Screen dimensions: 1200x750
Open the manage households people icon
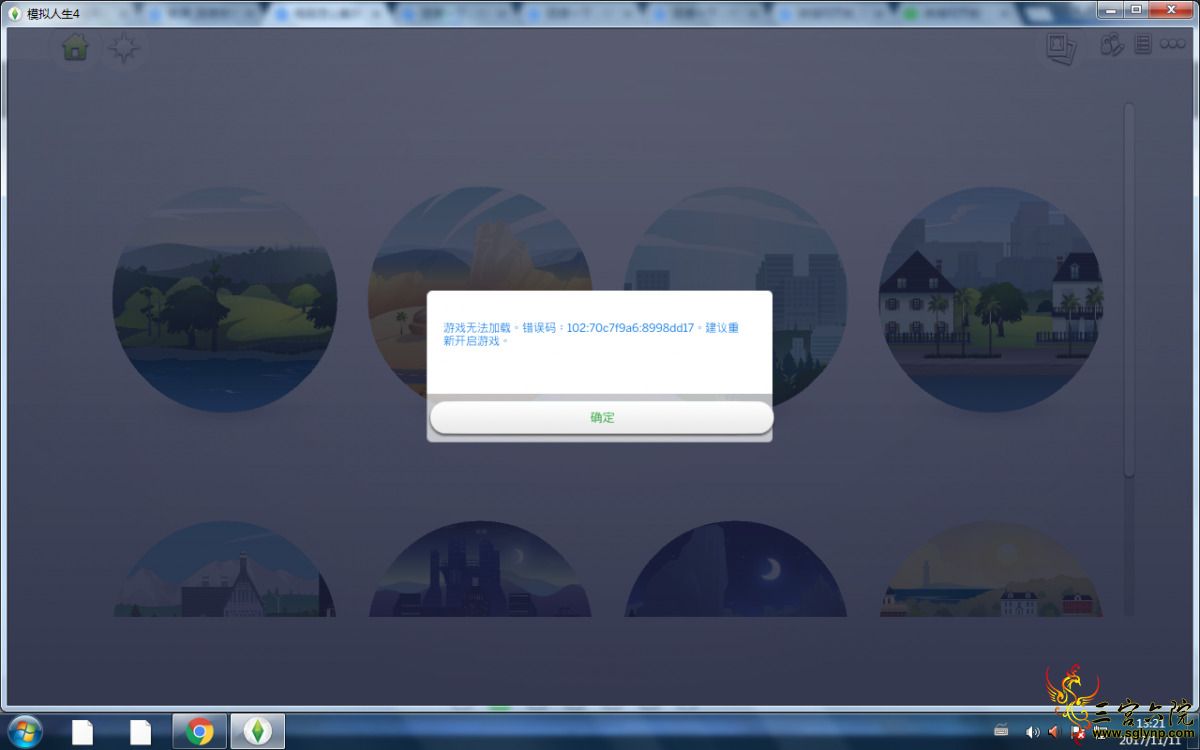point(1111,45)
